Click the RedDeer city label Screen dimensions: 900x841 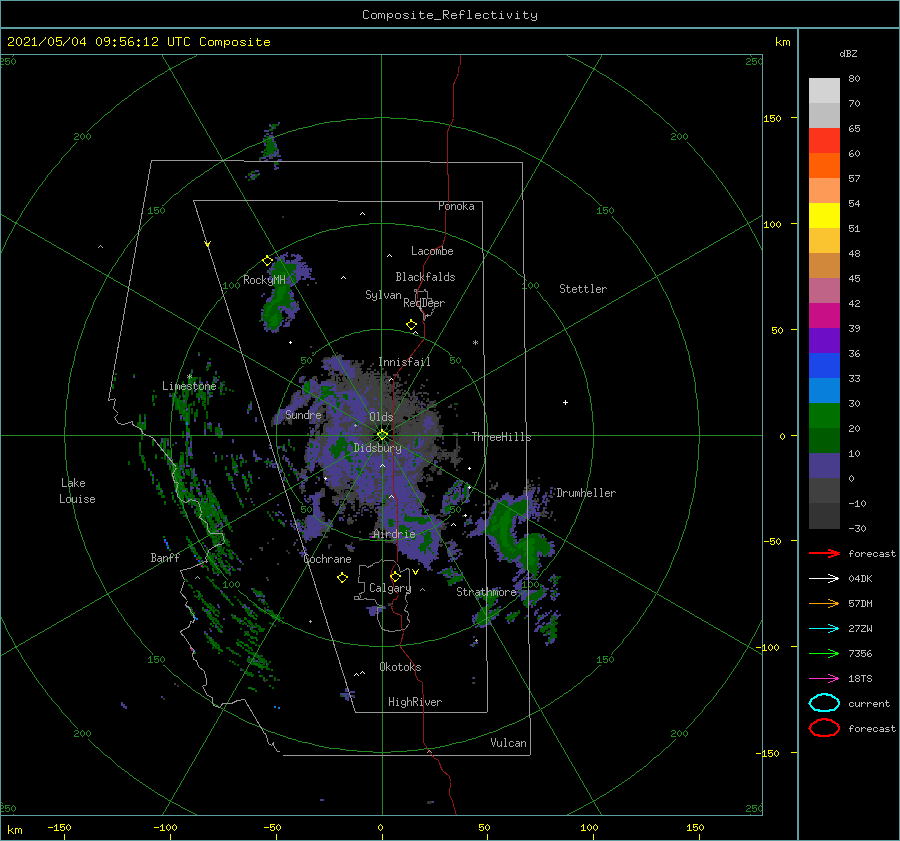pyautogui.click(x=424, y=303)
